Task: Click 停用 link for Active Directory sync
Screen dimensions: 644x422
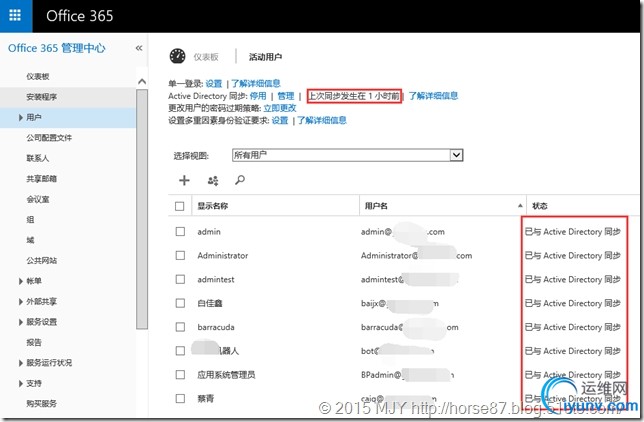Action: tap(258, 96)
